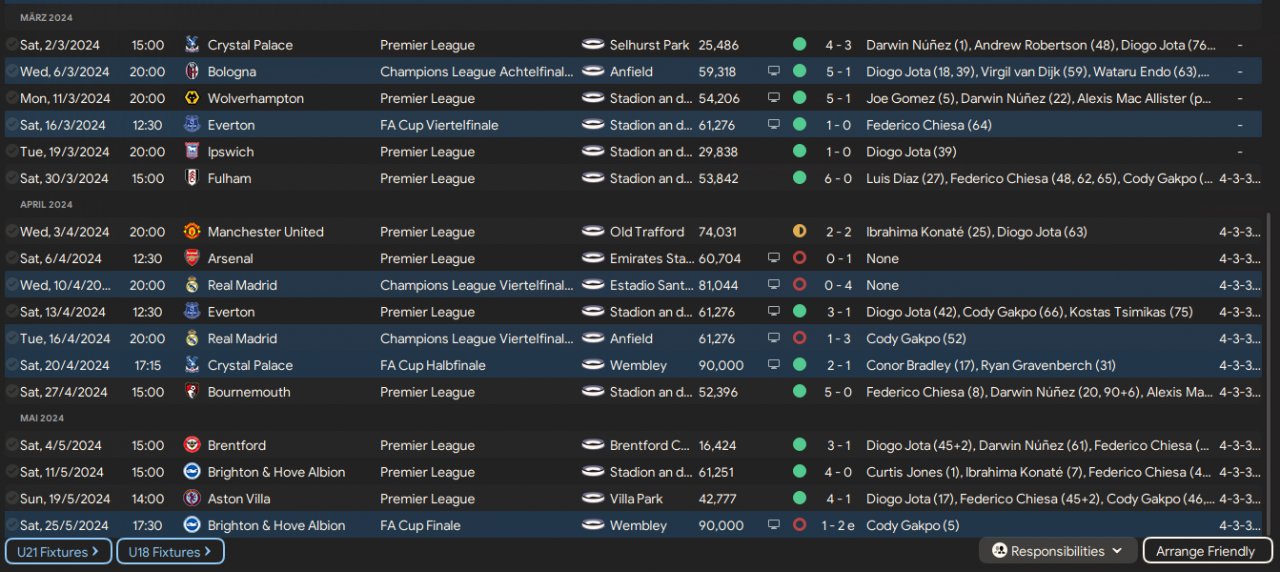1280x572 pixels.
Task: Toggle the checkmark beside the Ipswich fixture
Action: coord(11,152)
